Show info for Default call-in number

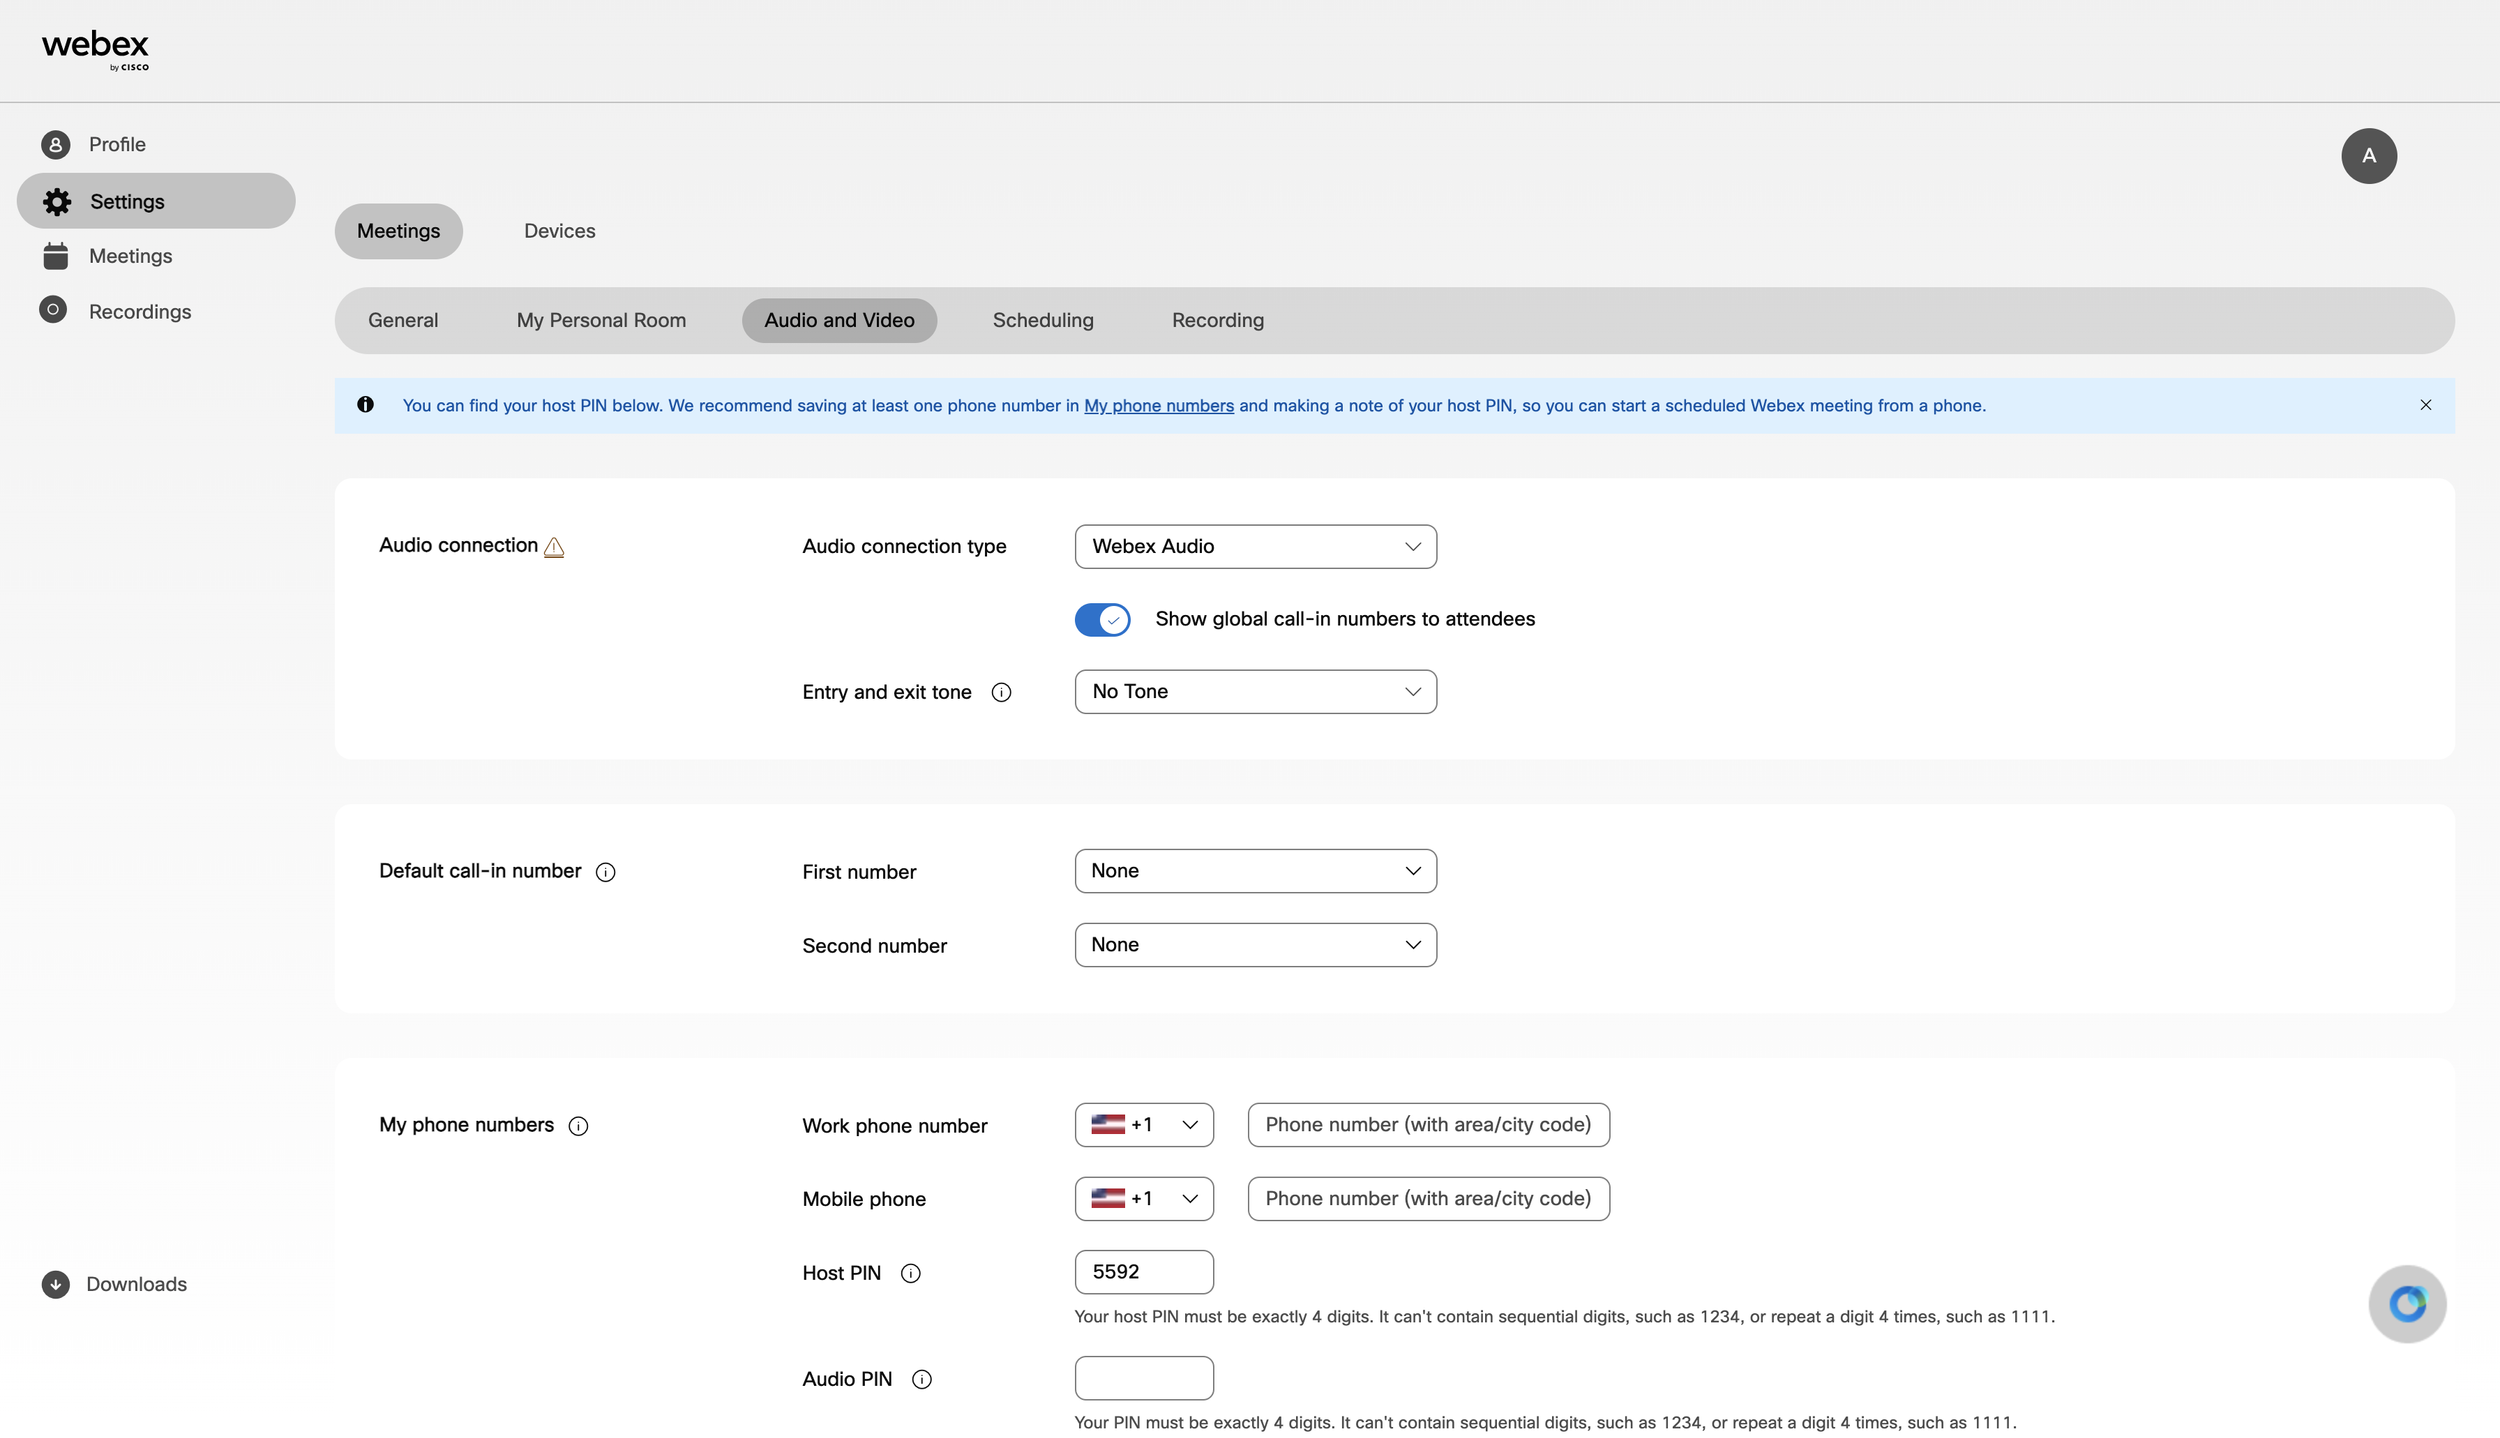click(x=605, y=872)
